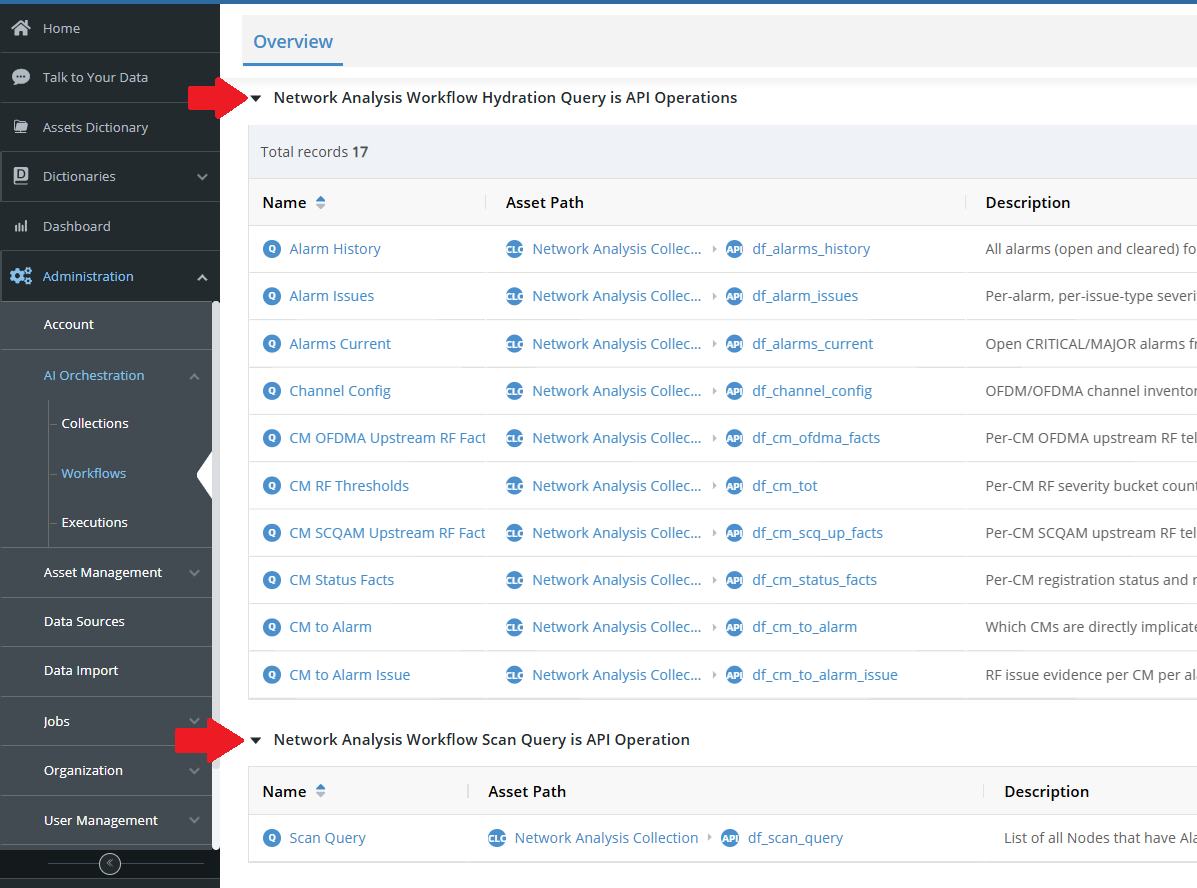The width and height of the screenshot is (1197, 888).
Task: Click the Assets Dictionary folder icon
Action: click(x=21, y=127)
